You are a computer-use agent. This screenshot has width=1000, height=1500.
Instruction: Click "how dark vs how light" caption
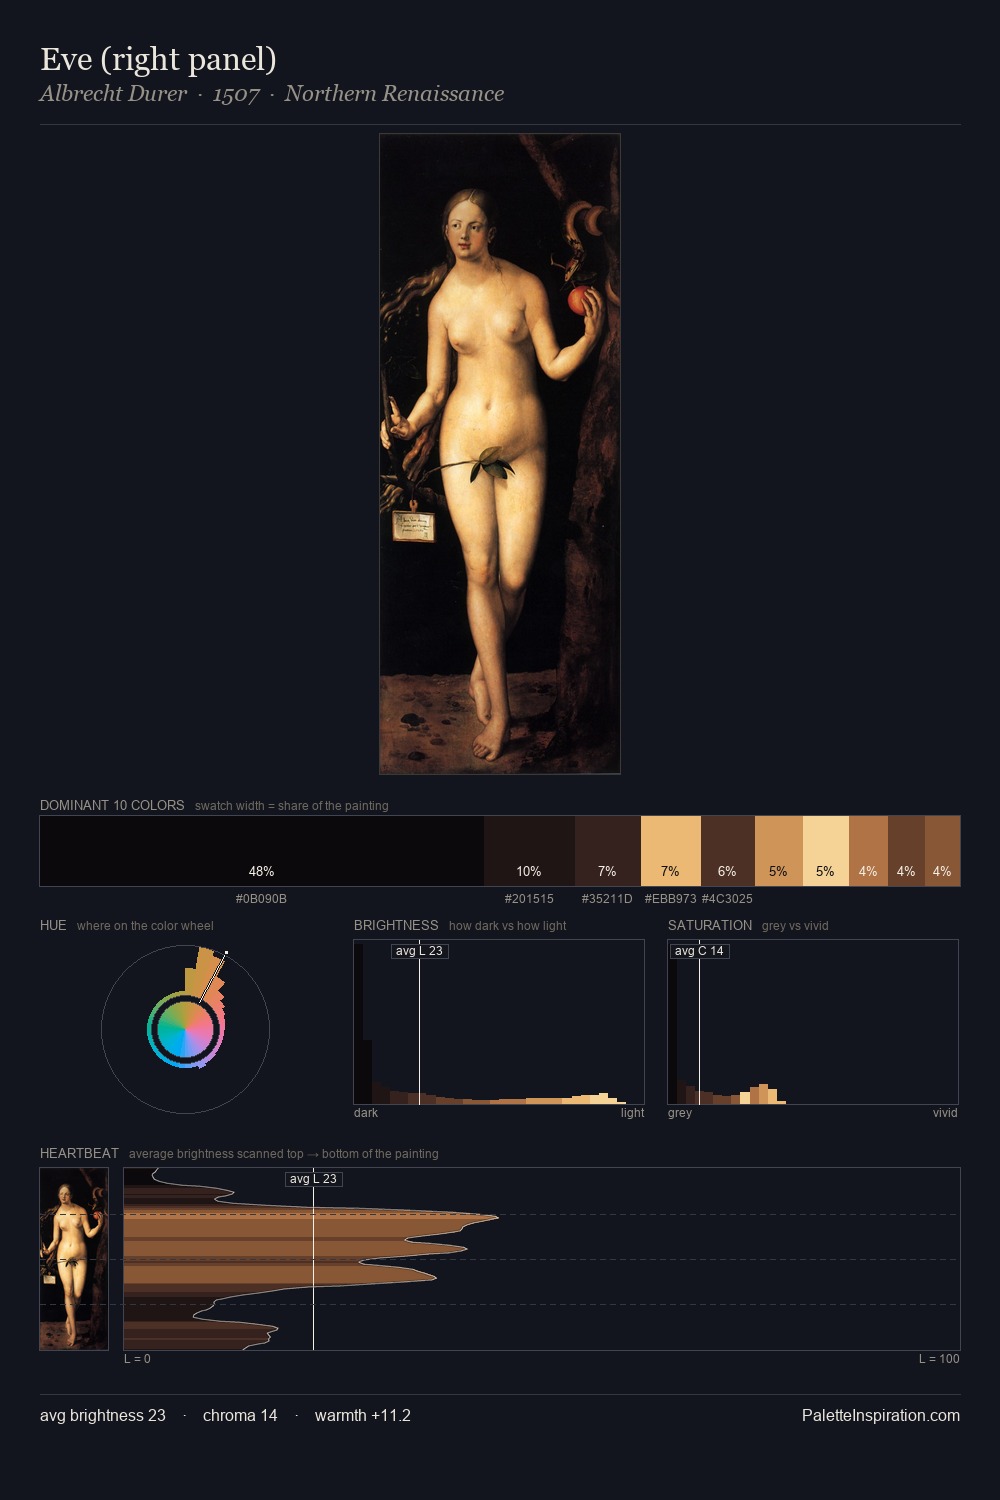[507, 926]
